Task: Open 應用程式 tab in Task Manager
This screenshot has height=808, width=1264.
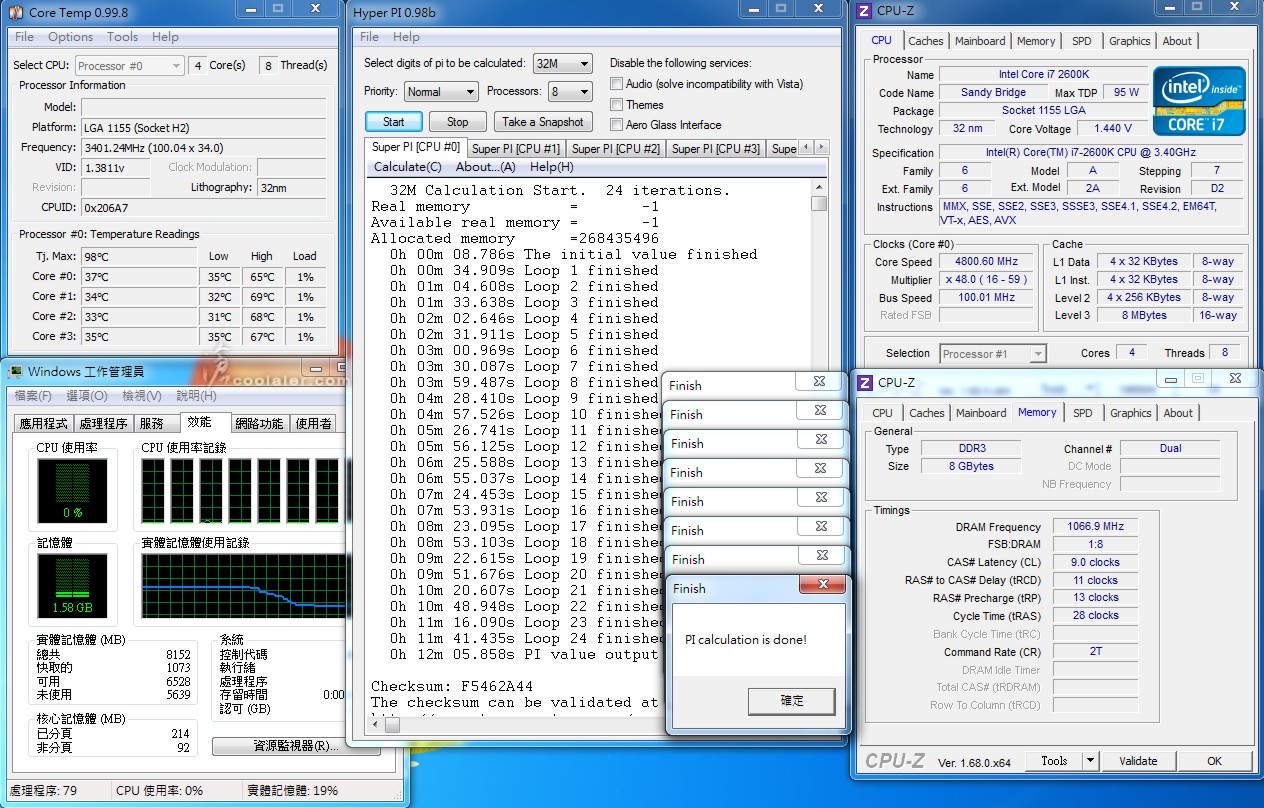Action: (x=44, y=424)
